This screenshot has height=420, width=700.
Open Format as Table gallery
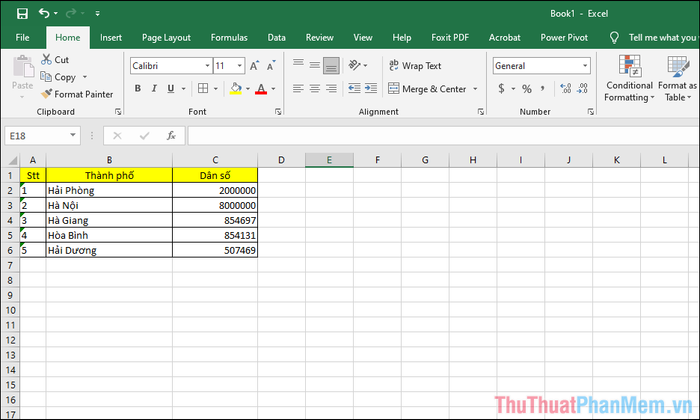tap(678, 78)
